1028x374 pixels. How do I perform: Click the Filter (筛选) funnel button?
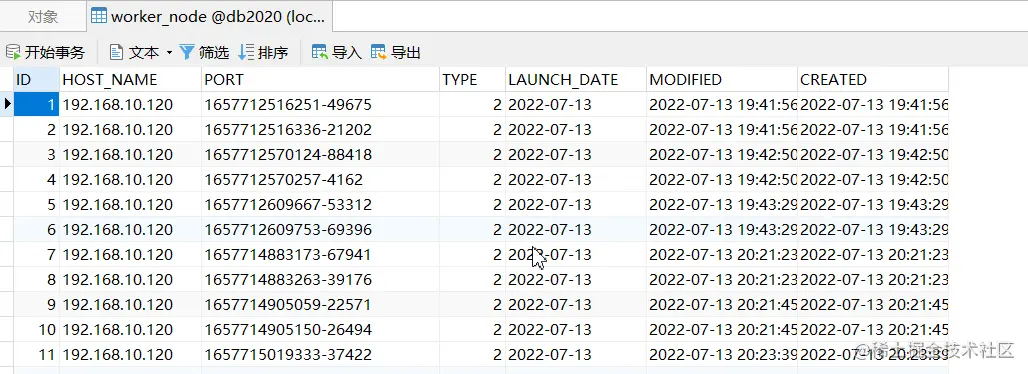pyautogui.click(x=204, y=52)
